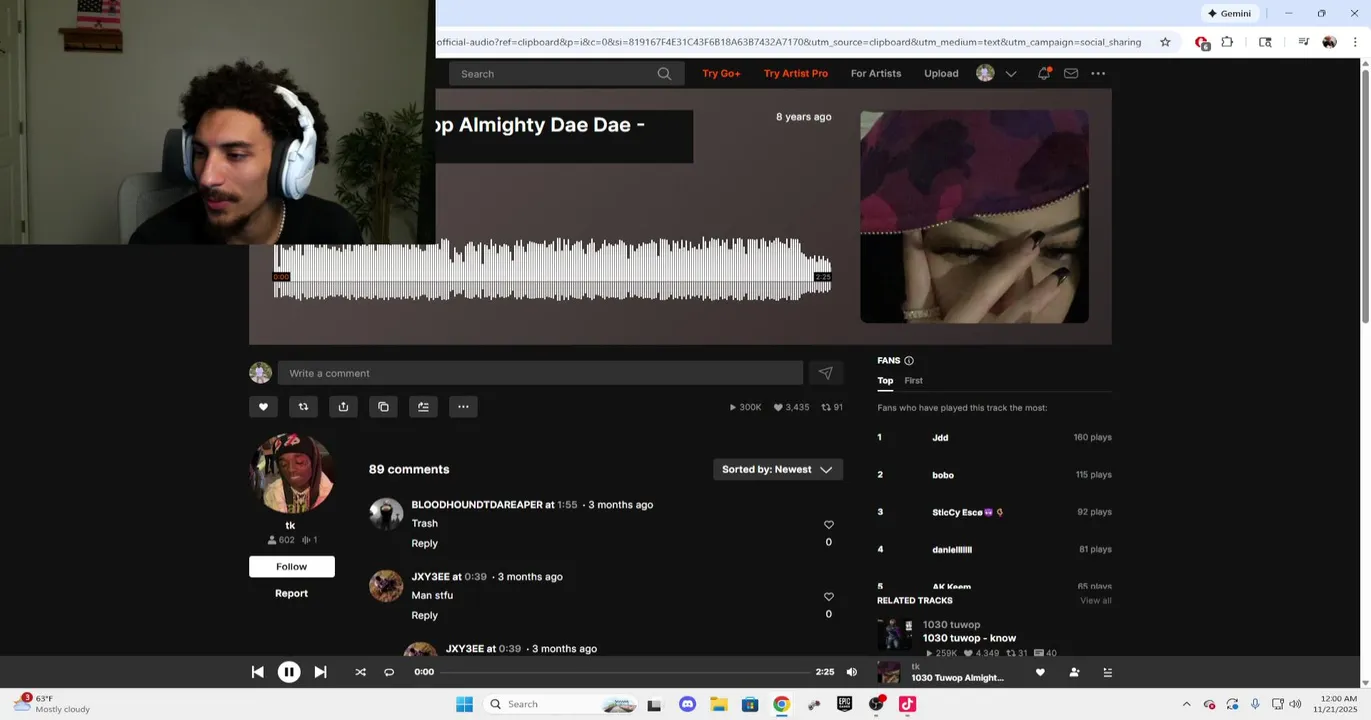
Task: Reply to the 'Man stfu' comment
Action: 424,615
